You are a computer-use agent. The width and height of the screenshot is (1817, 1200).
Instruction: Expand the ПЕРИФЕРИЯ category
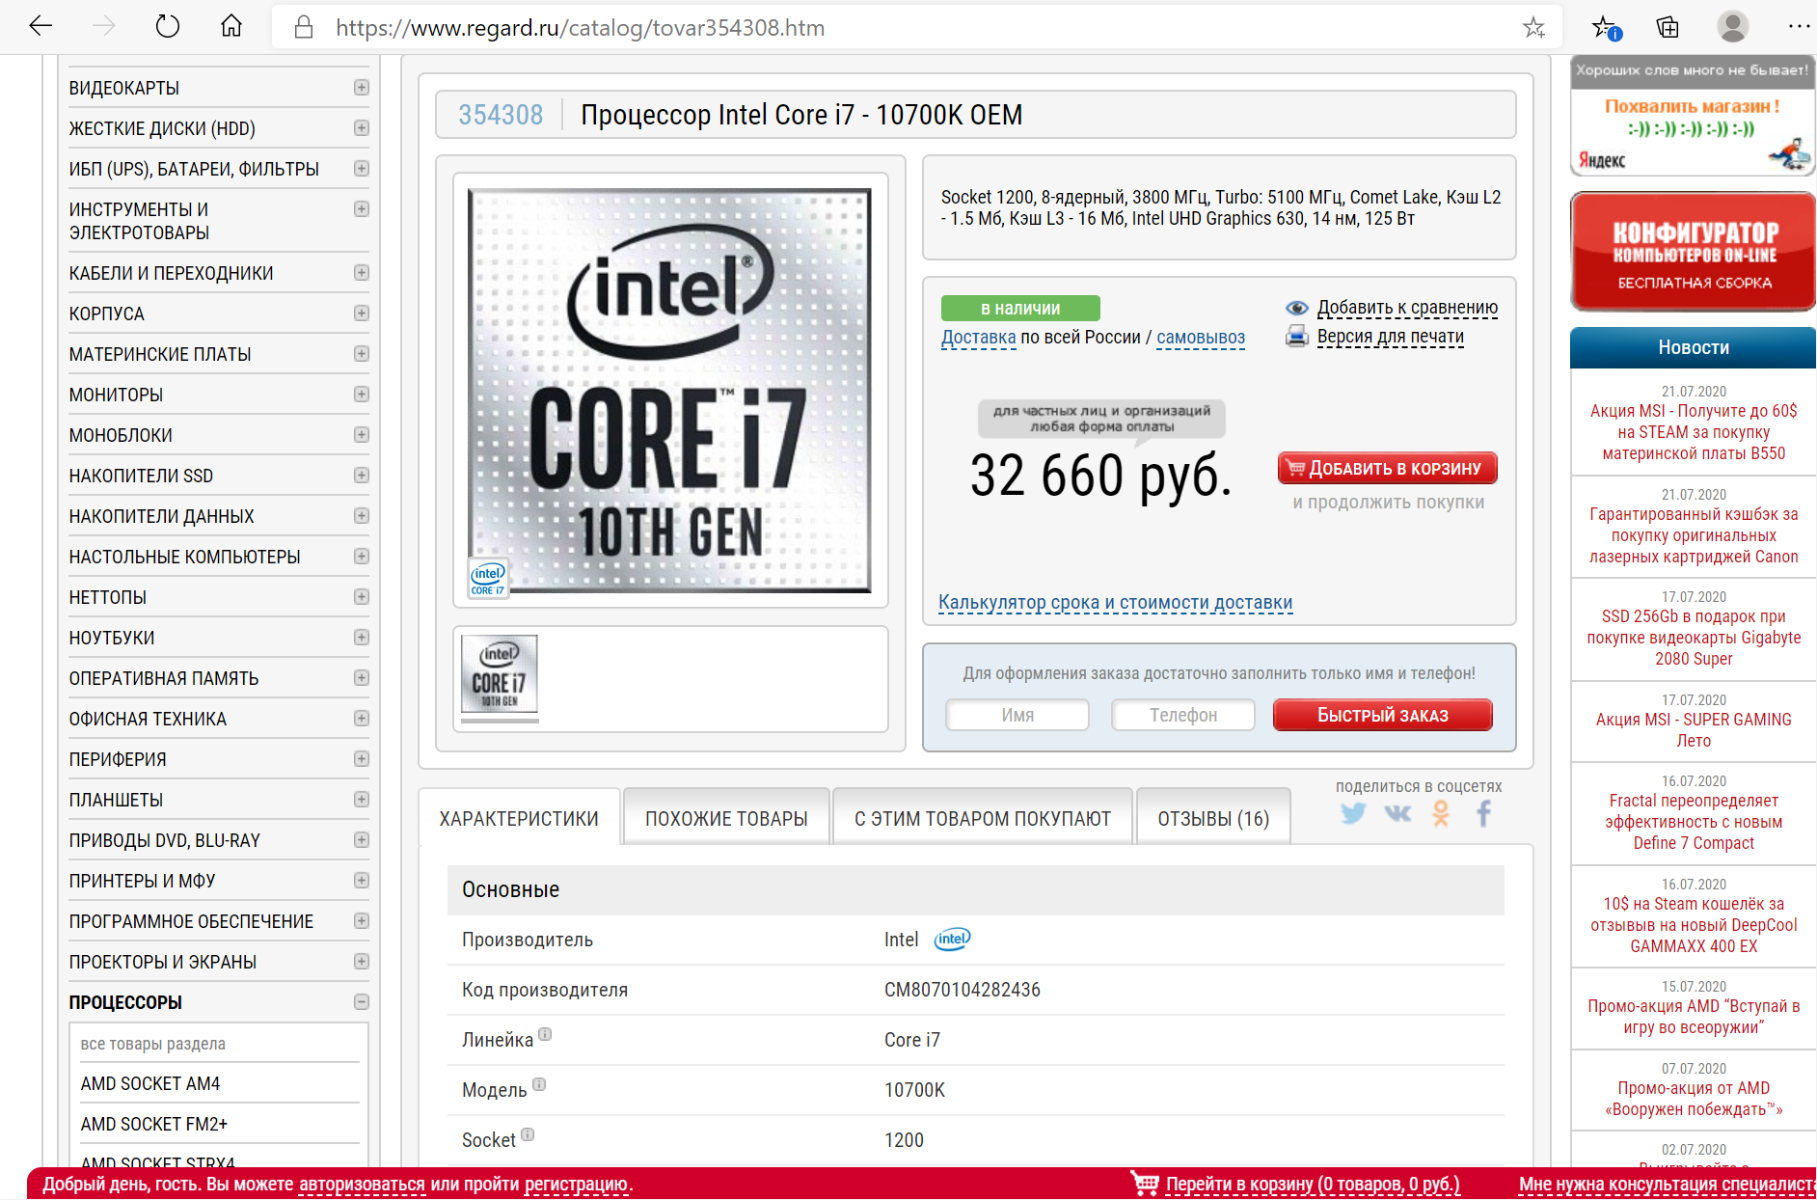tap(361, 759)
